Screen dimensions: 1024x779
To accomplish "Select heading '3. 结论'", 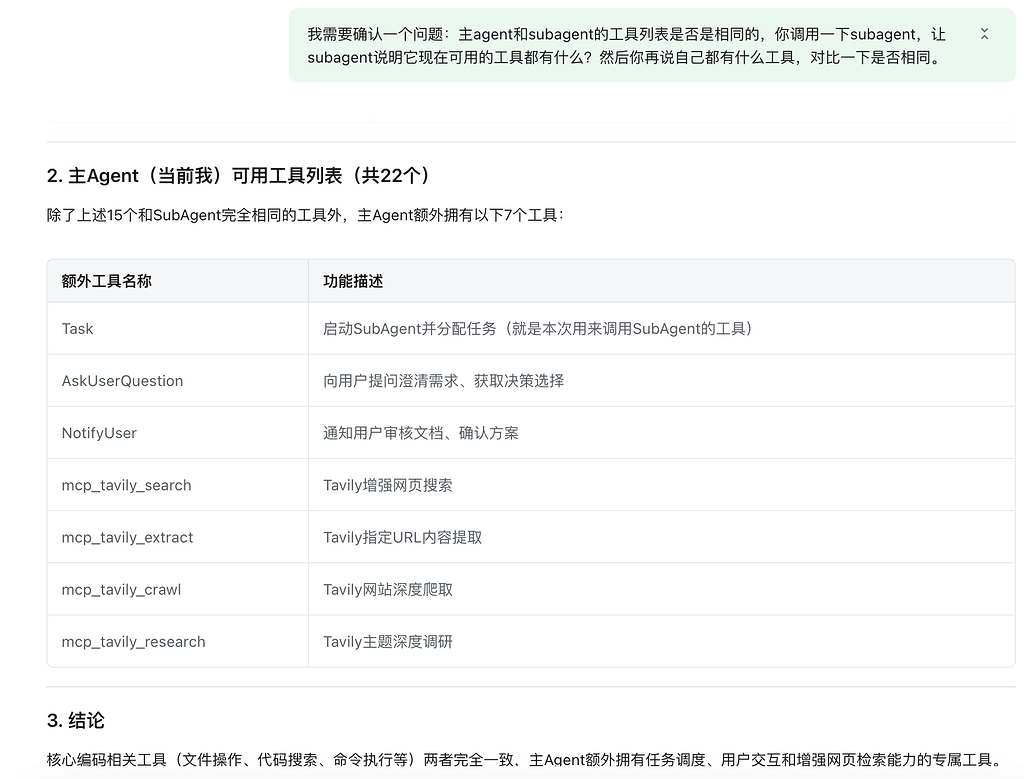I will point(76,720).
